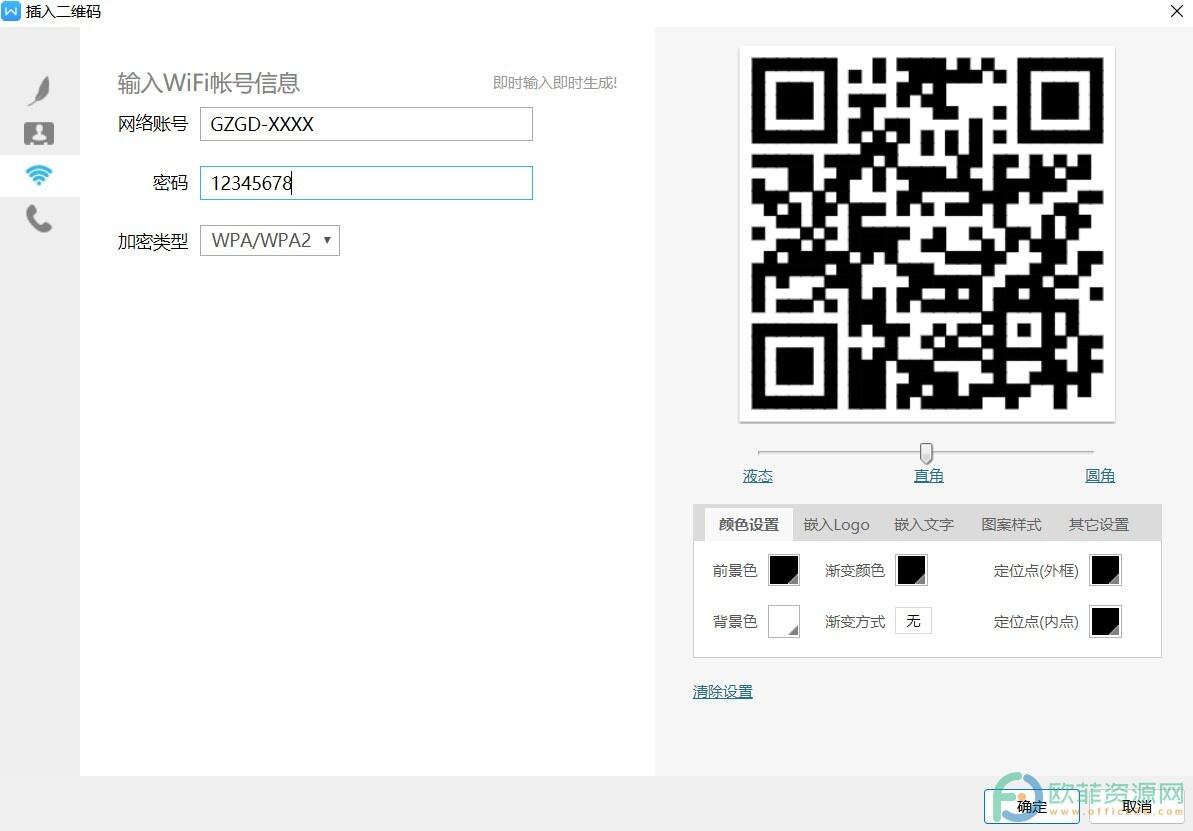Switch to the 其它设置 tab

[x=1099, y=524]
